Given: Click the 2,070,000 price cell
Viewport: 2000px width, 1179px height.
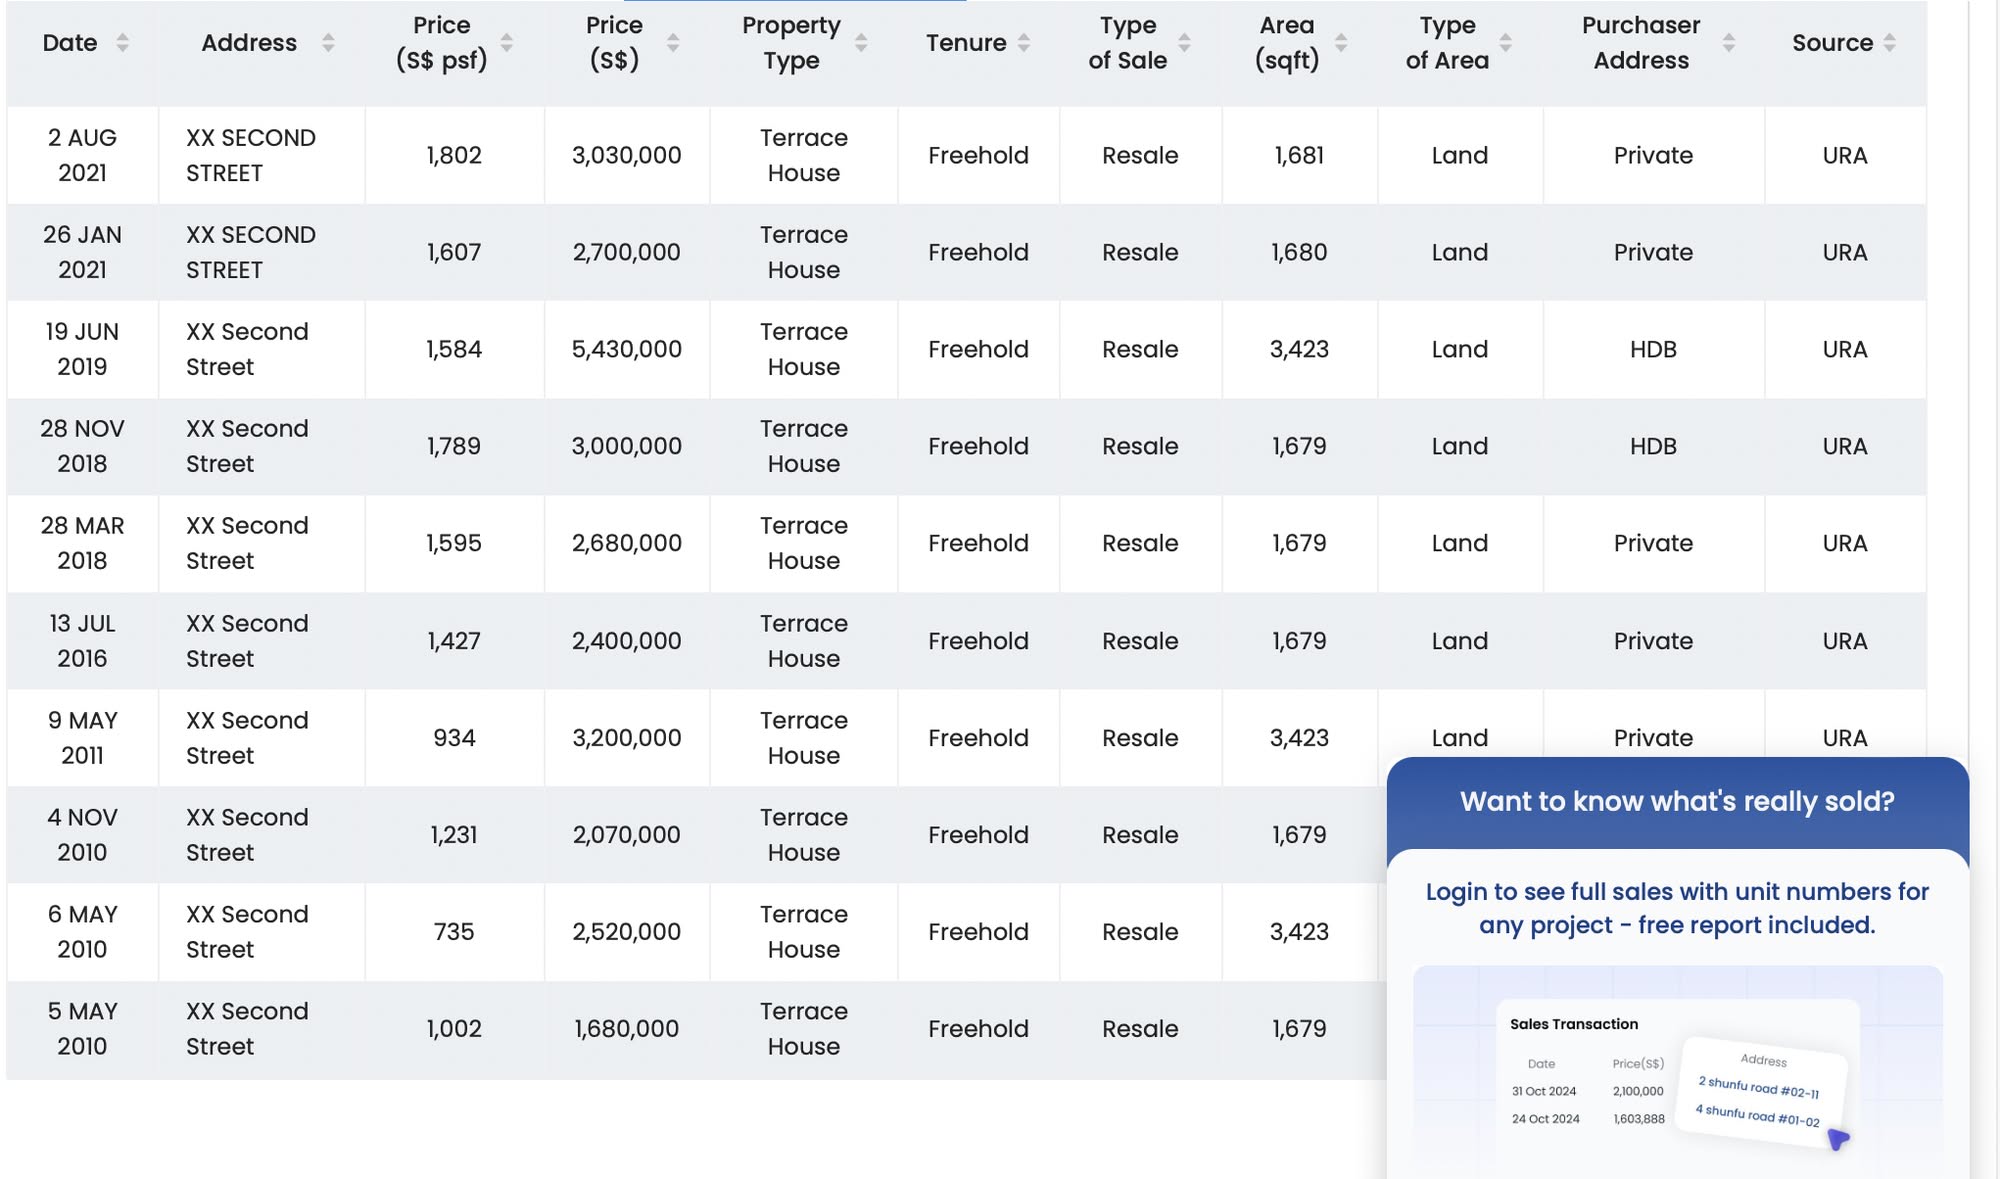Looking at the screenshot, I should point(627,835).
